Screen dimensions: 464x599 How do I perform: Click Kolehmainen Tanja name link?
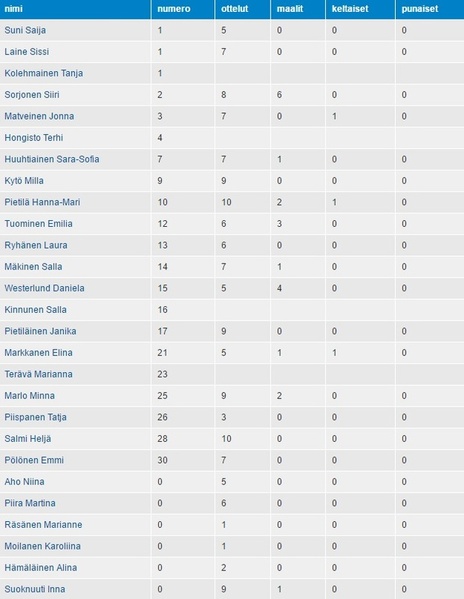44,73
